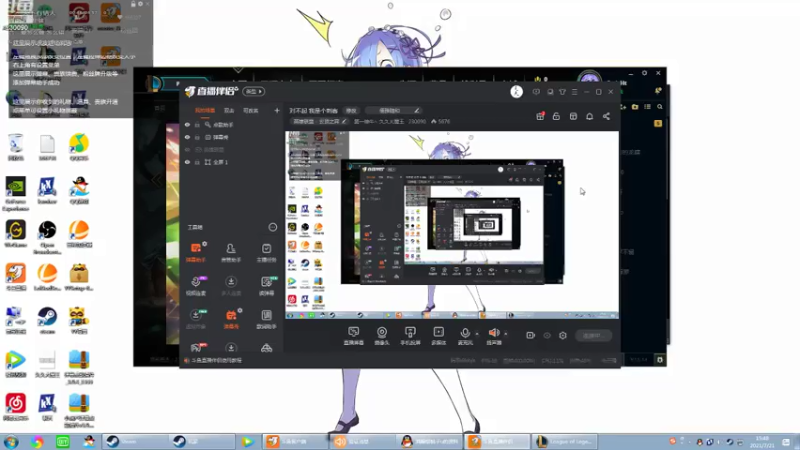Click the unlock padlock icon in toolbar

[x=556, y=116]
